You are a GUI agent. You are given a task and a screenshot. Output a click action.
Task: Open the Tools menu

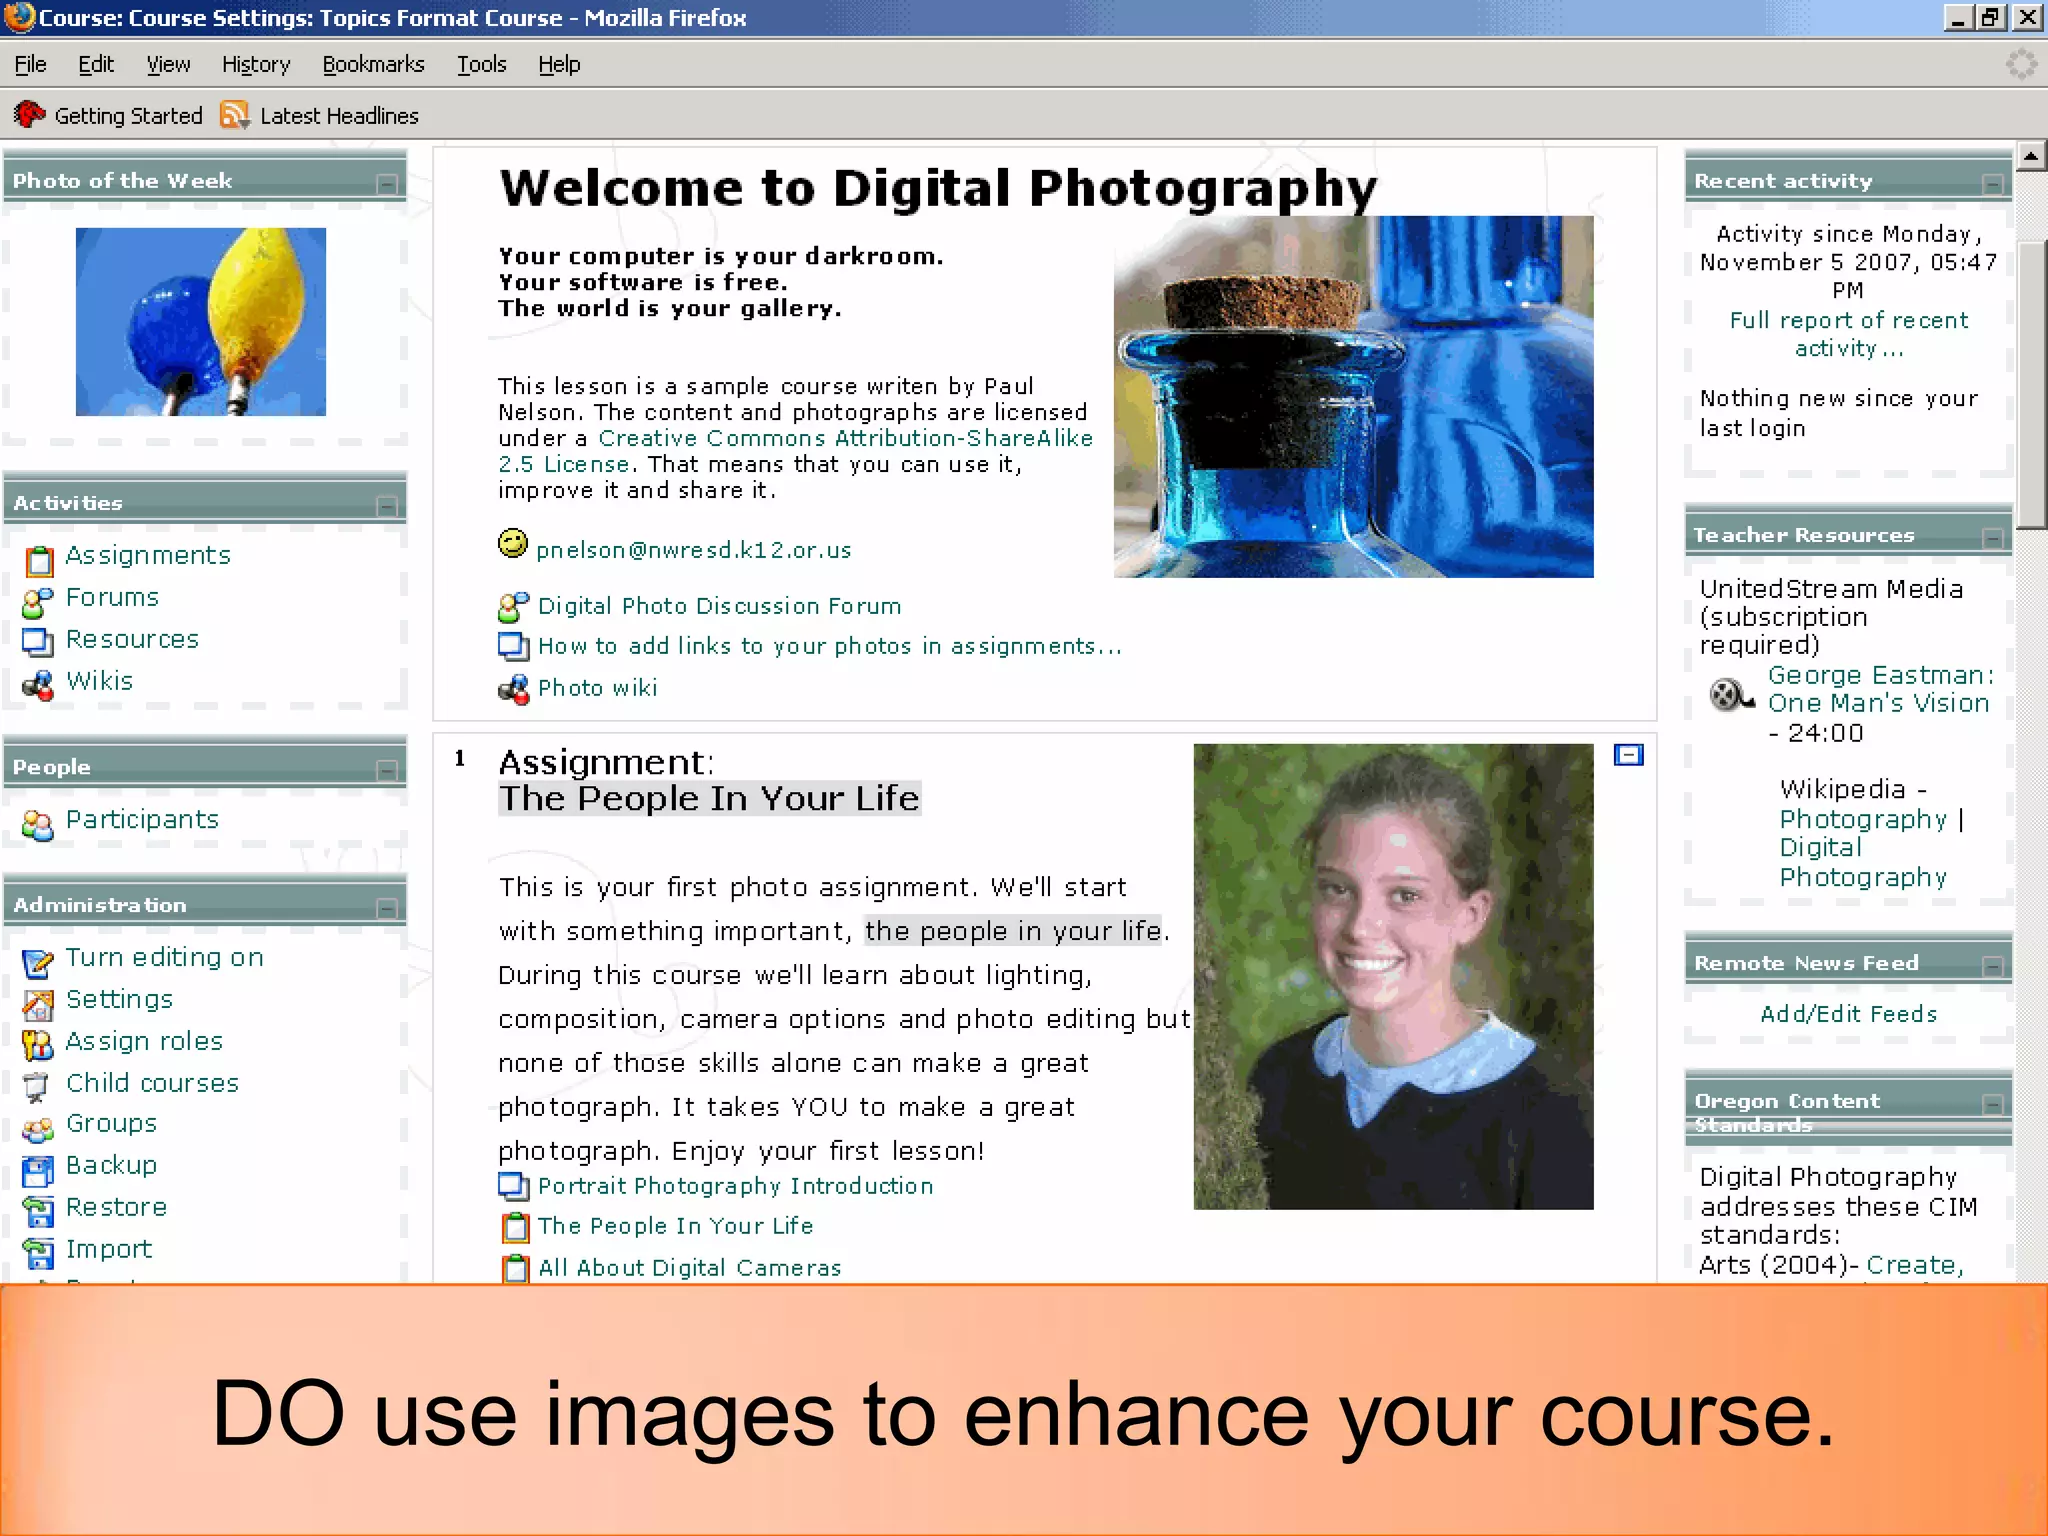[482, 64]
